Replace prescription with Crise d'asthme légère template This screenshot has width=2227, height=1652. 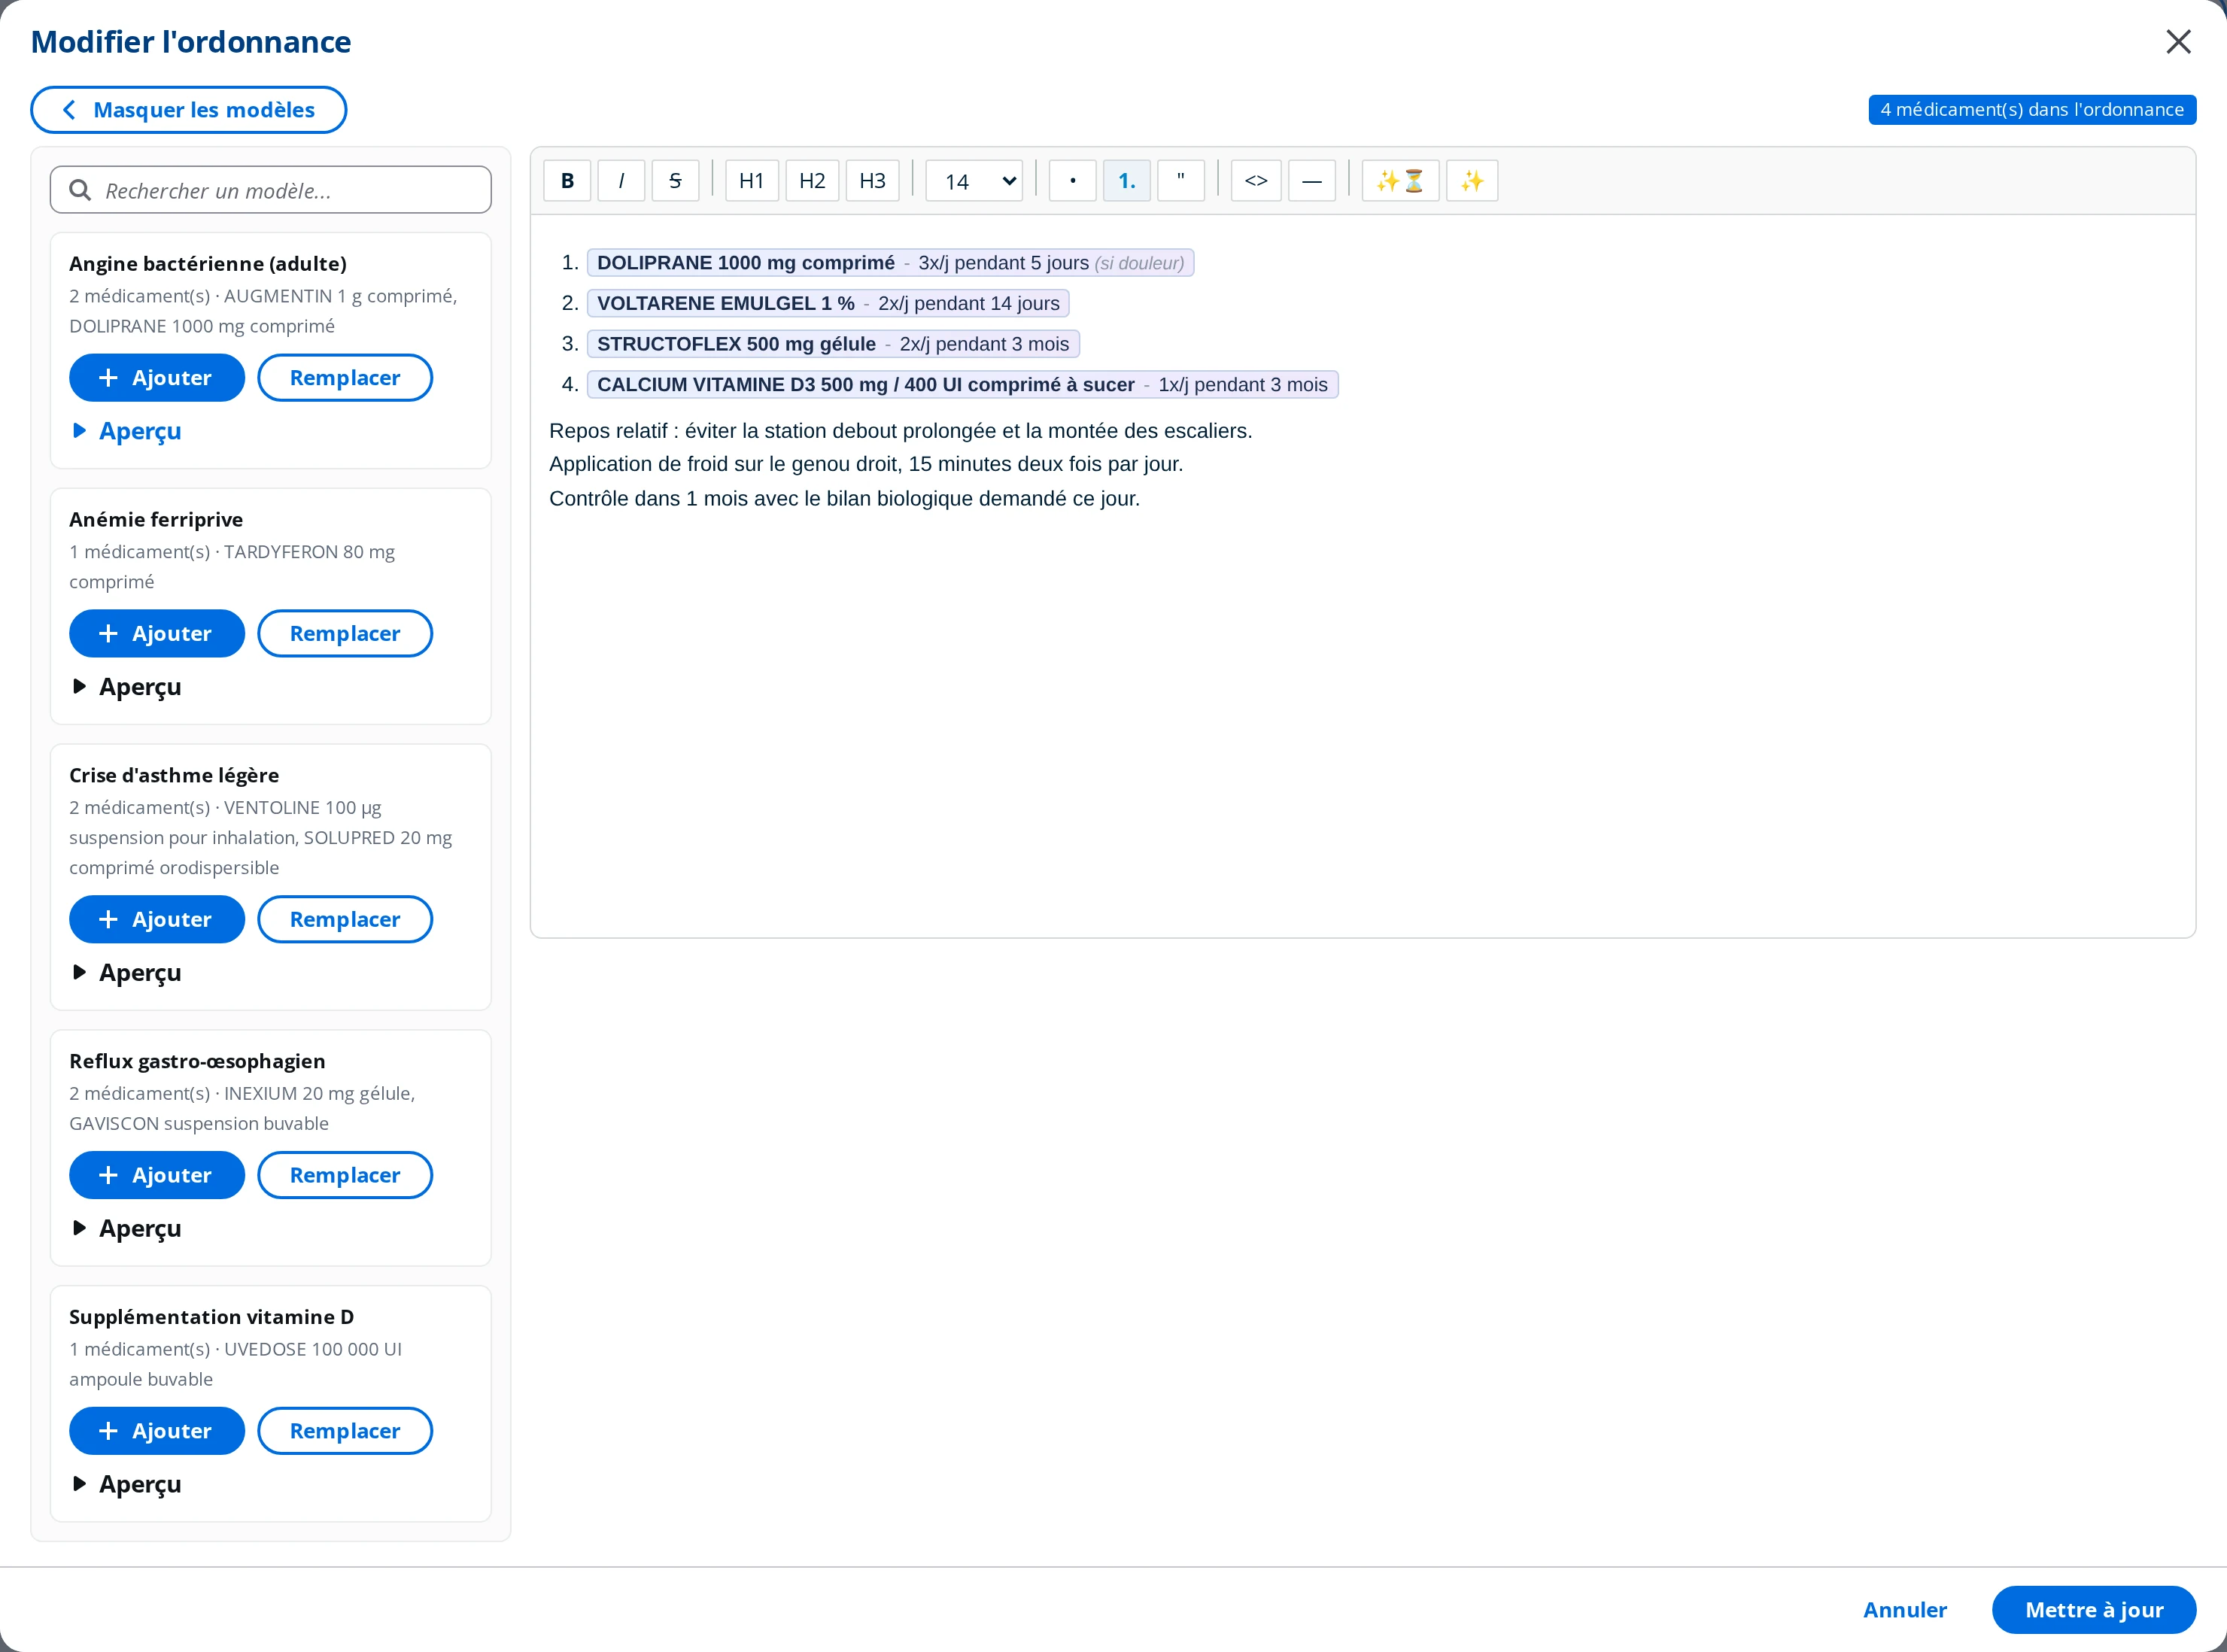click(x=345, y=920)
